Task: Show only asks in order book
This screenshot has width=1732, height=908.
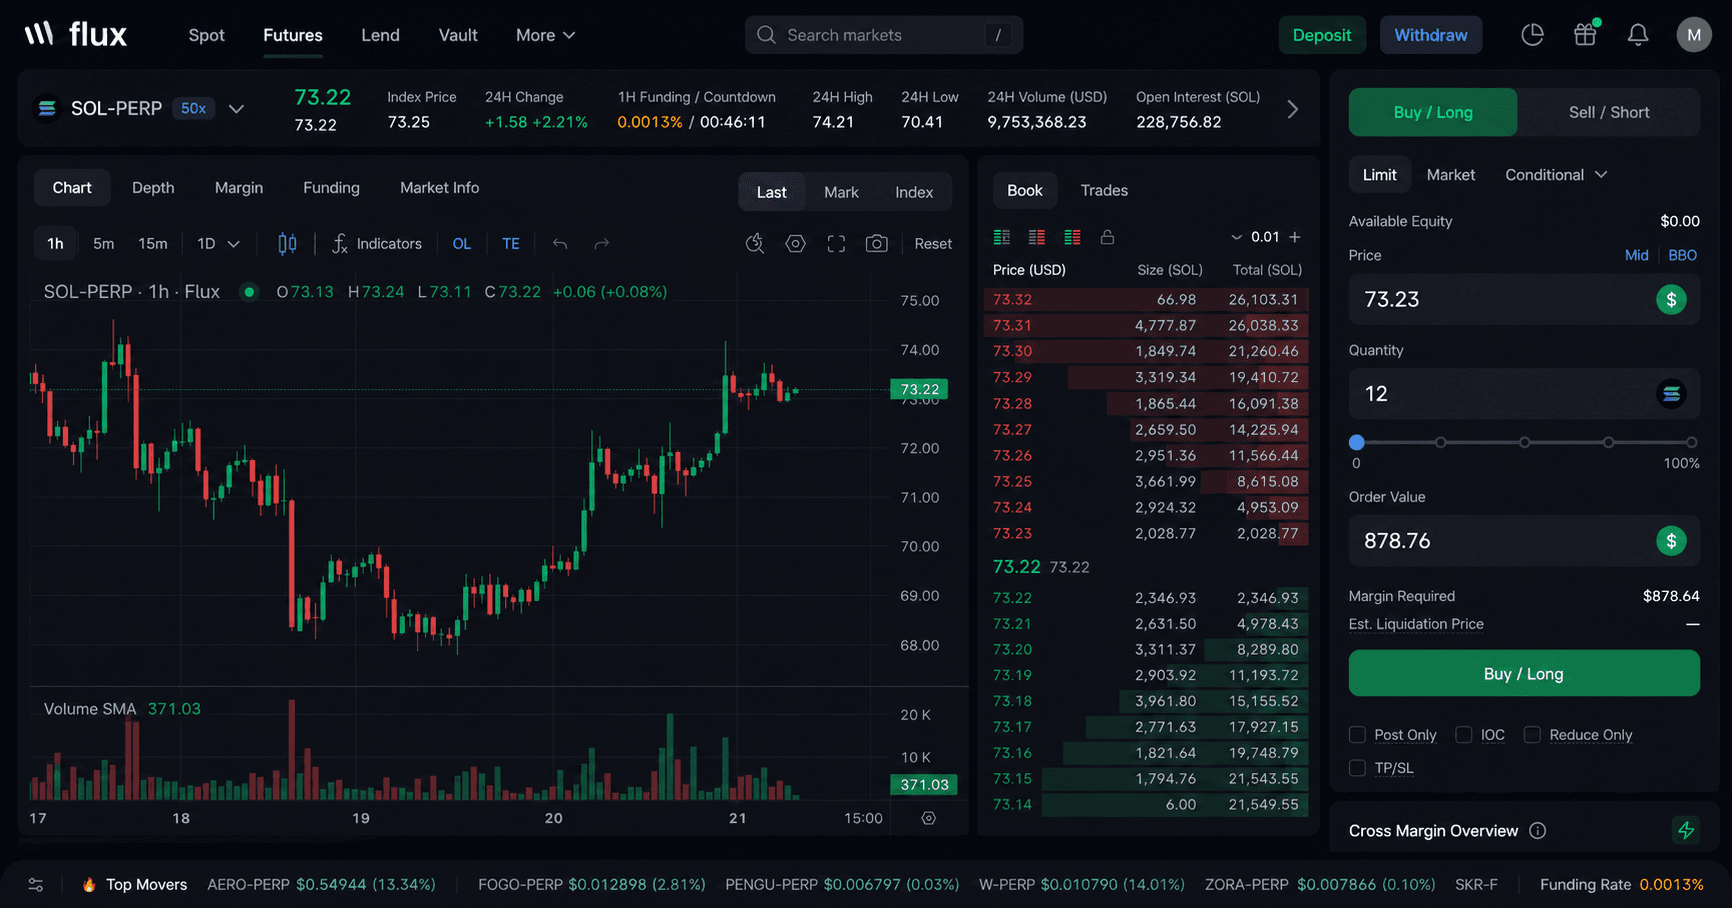Action: pyautogui.click(x=1037, y=237)
